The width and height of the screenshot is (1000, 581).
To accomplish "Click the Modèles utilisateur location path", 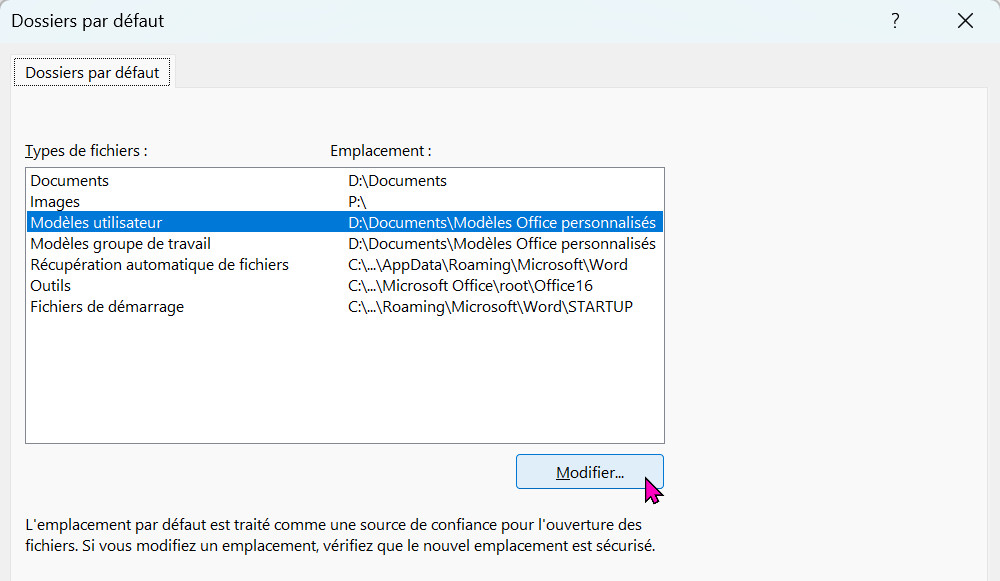I will 501,223.
